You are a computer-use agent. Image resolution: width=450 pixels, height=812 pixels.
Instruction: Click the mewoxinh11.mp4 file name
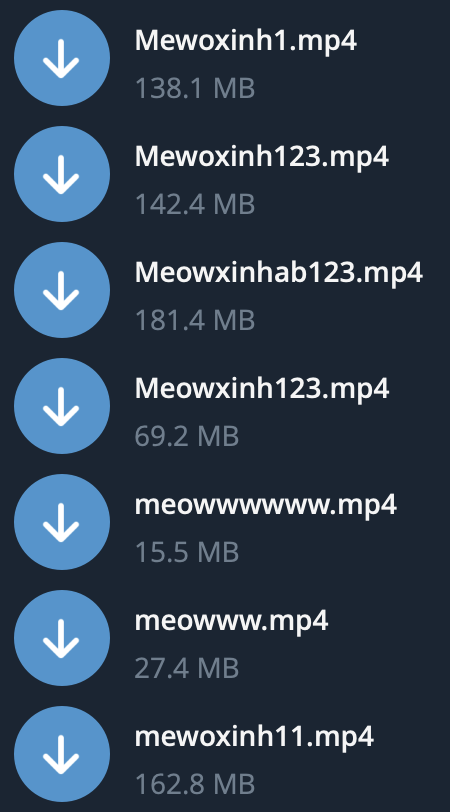(254, 737)
